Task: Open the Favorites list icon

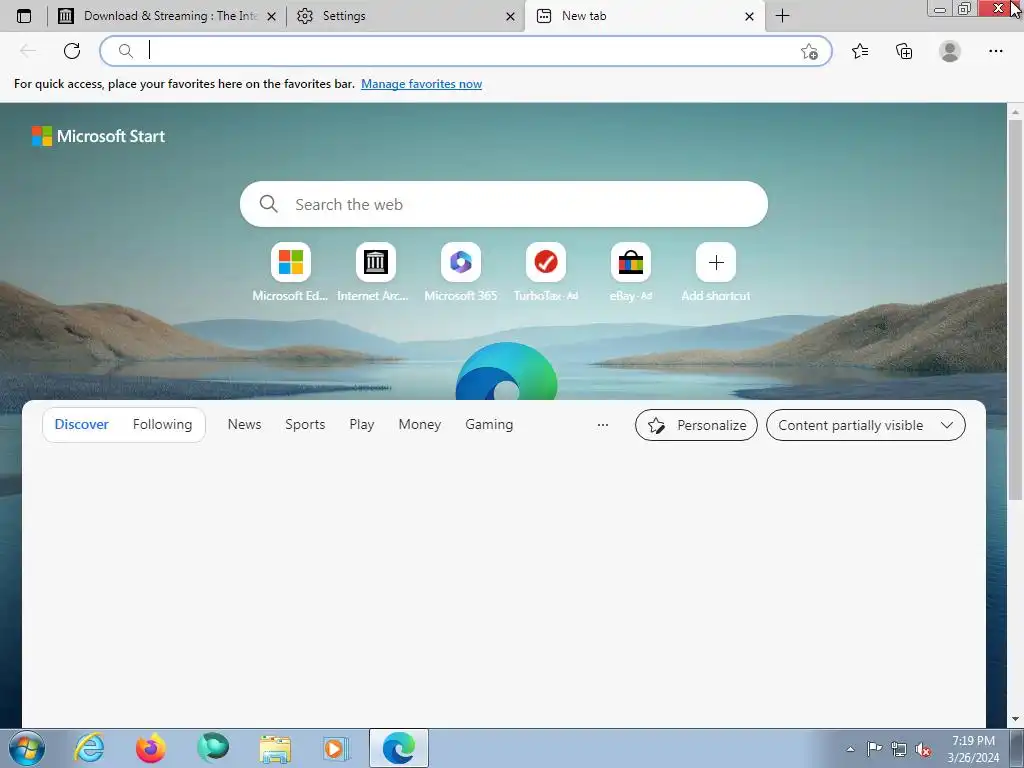Action: click(860, 51)
